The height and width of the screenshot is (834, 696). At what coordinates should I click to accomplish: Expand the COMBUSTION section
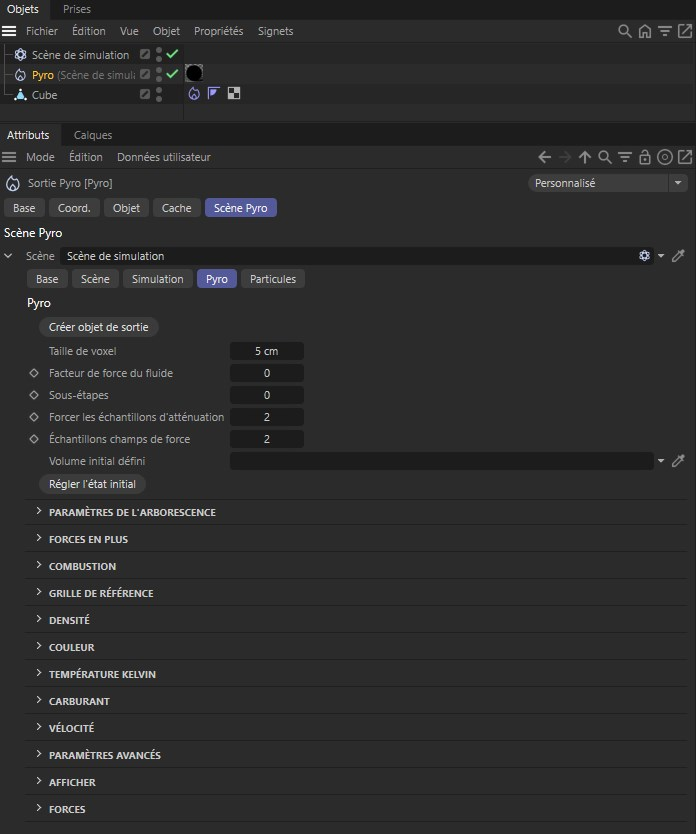(82, 566)
